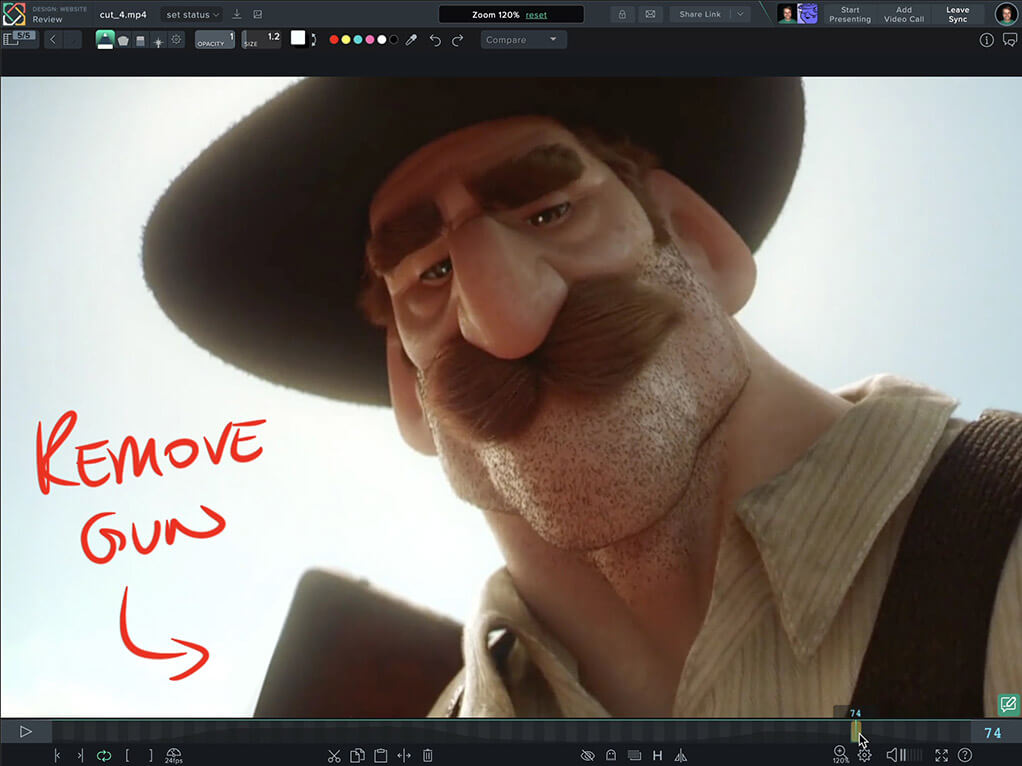The image size is (1022, 766).
Task: Click the green annotation note icon
Action: click(x=1008, y=704)
